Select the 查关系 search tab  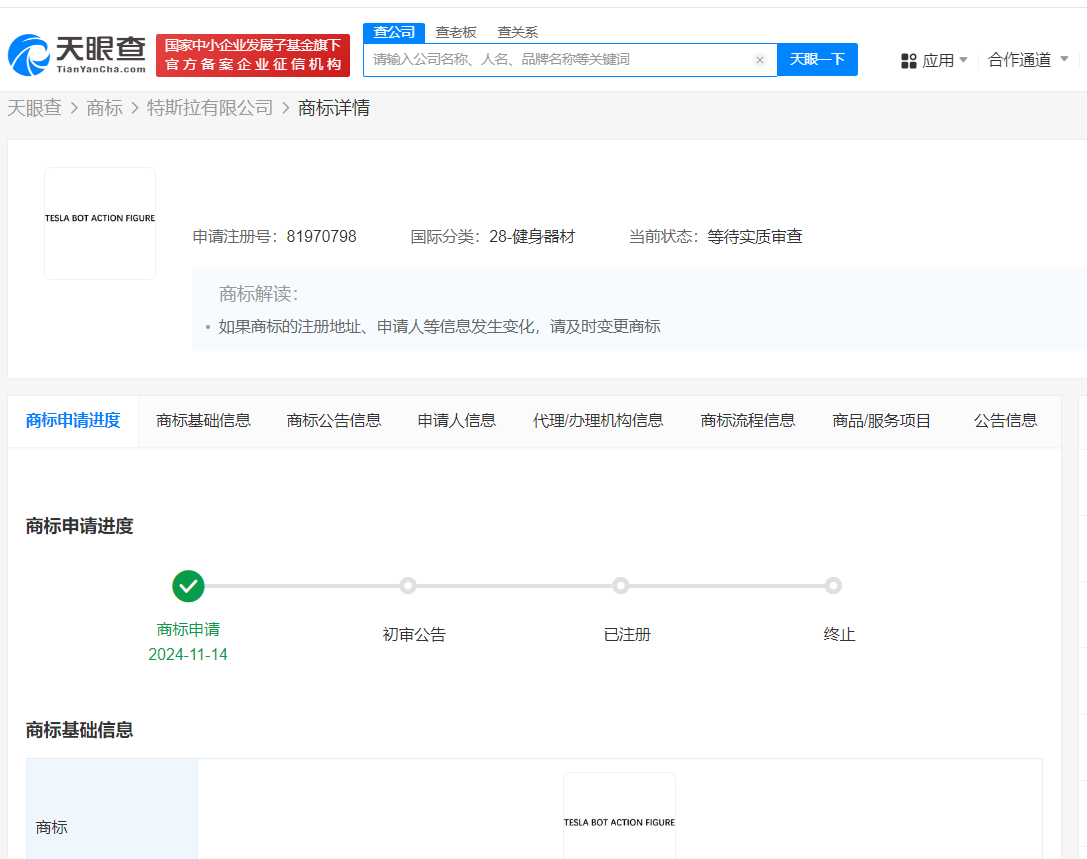click(517, 32)
